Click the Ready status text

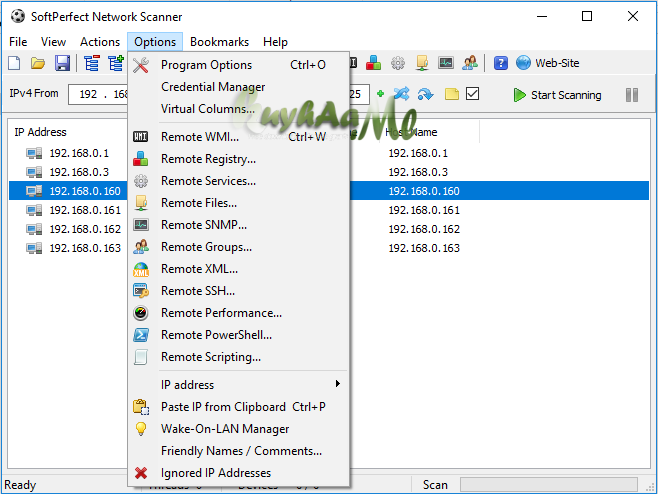tap(20, 485)
